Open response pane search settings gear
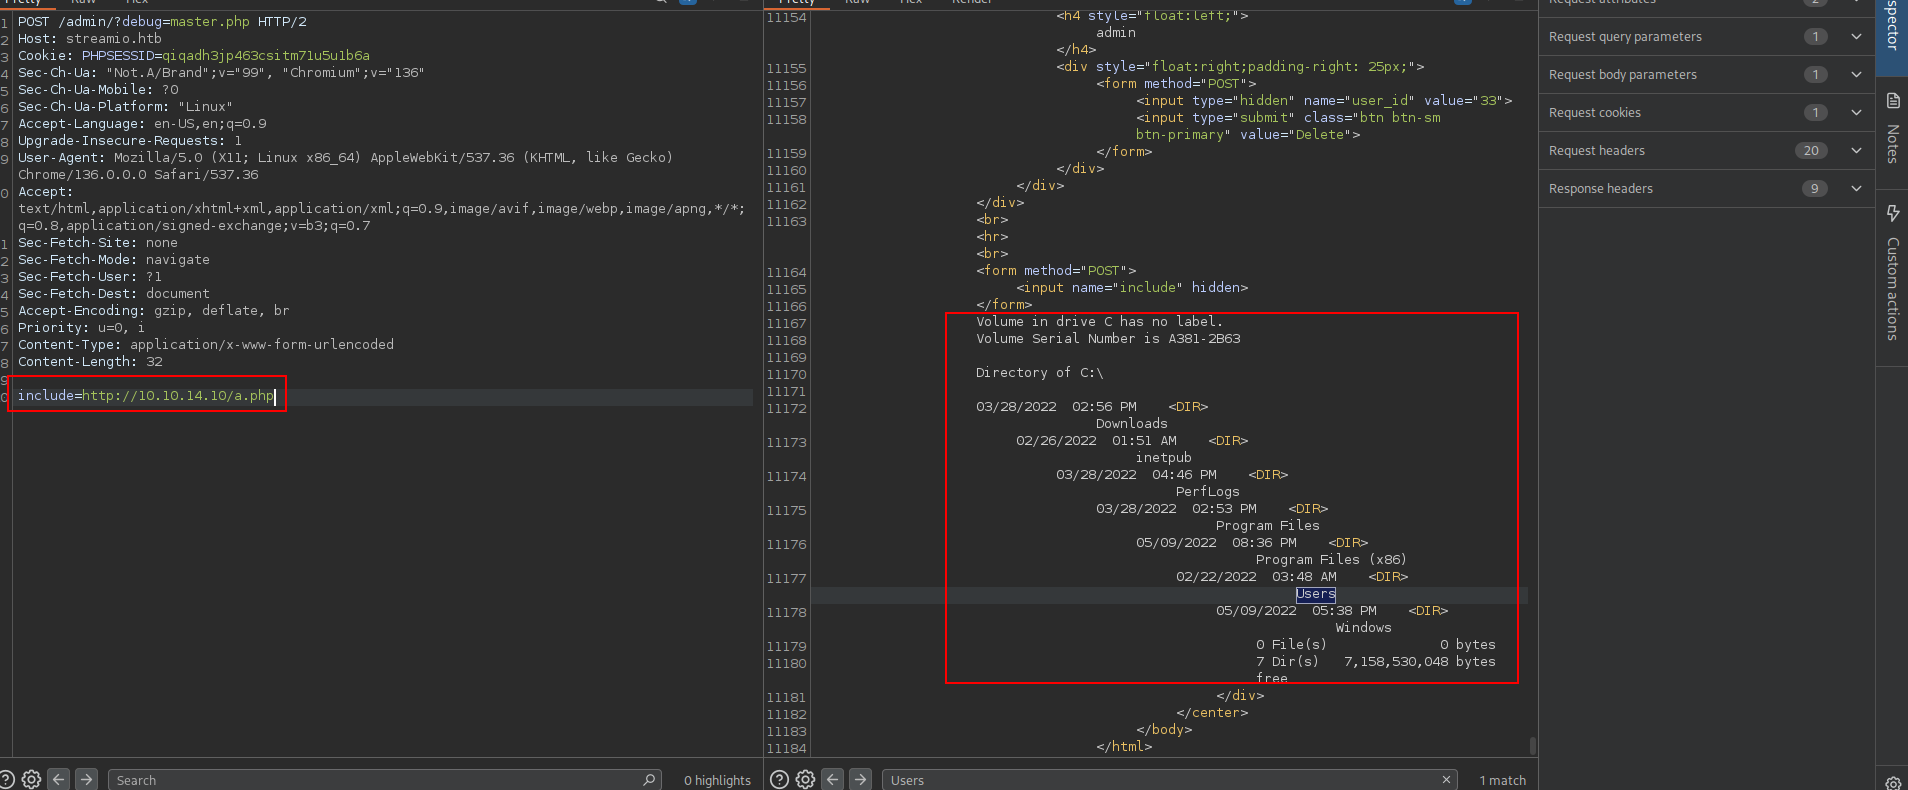The width and height of the screenshot is (1908, 790). pyautogui.click(x=805, y=779)
